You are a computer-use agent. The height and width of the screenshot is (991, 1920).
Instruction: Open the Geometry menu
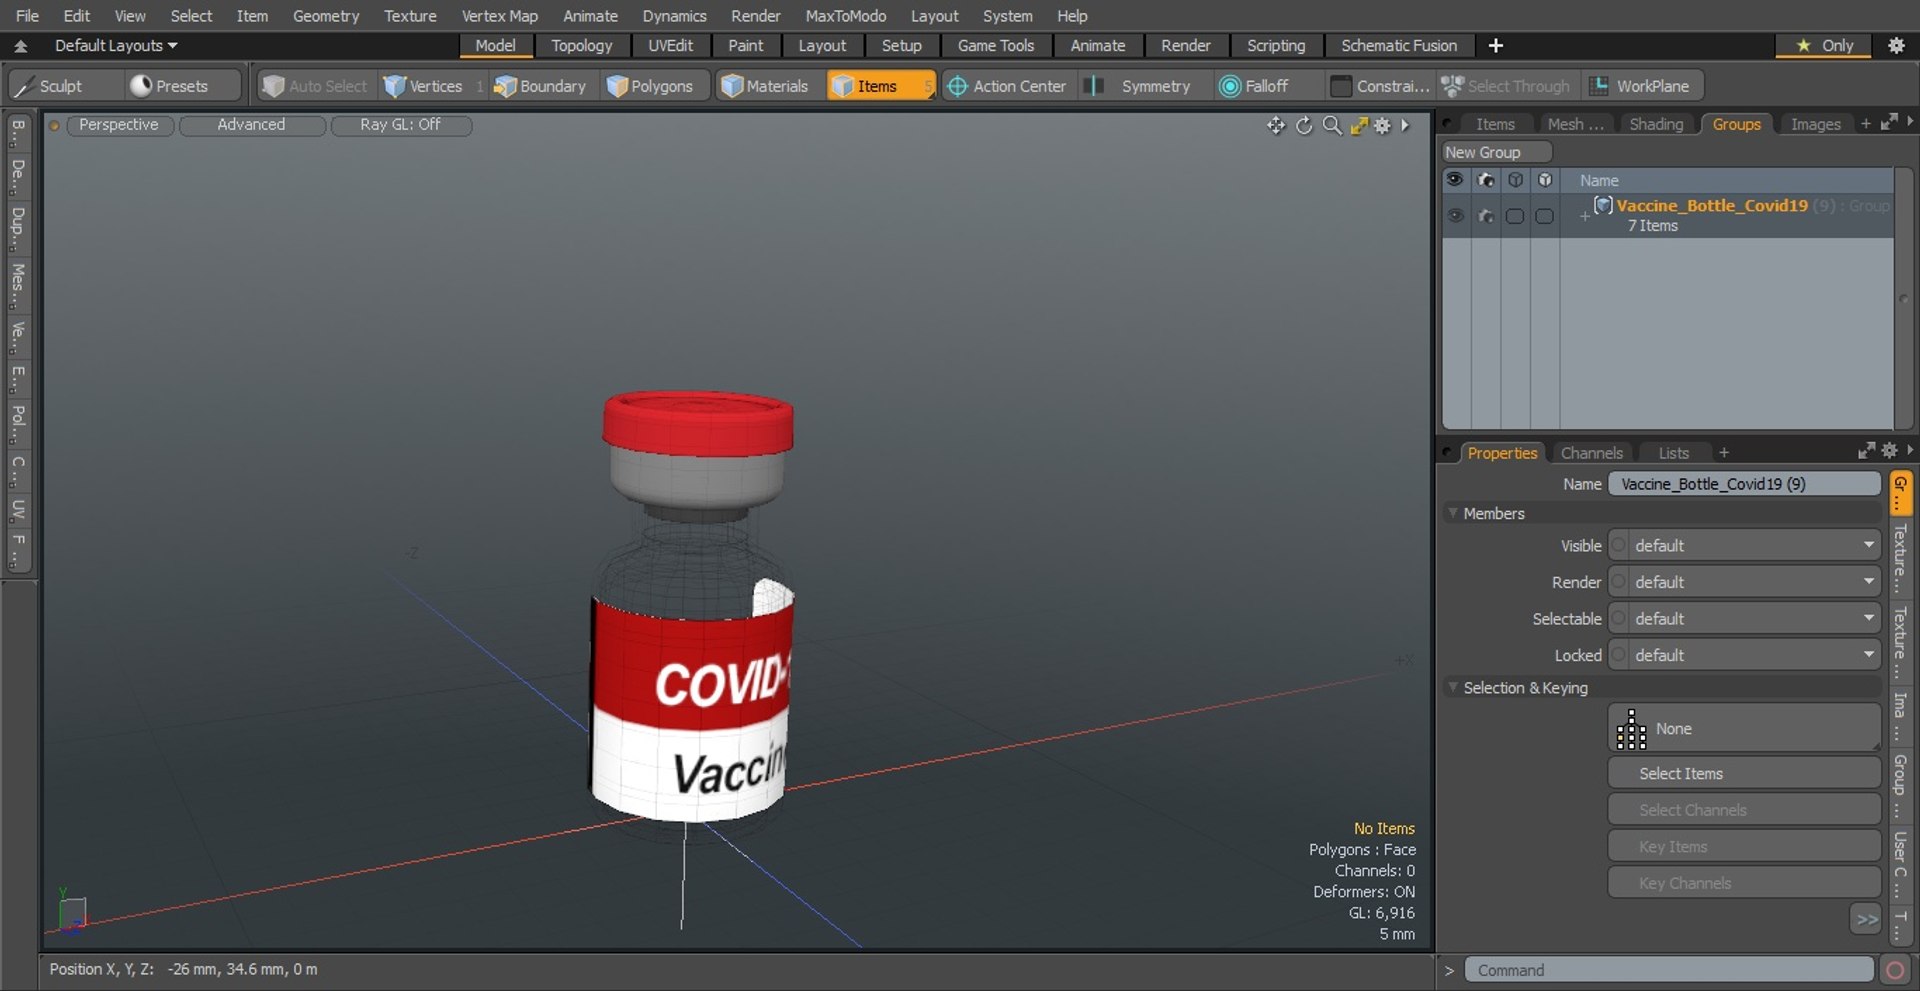coord(326,16)
